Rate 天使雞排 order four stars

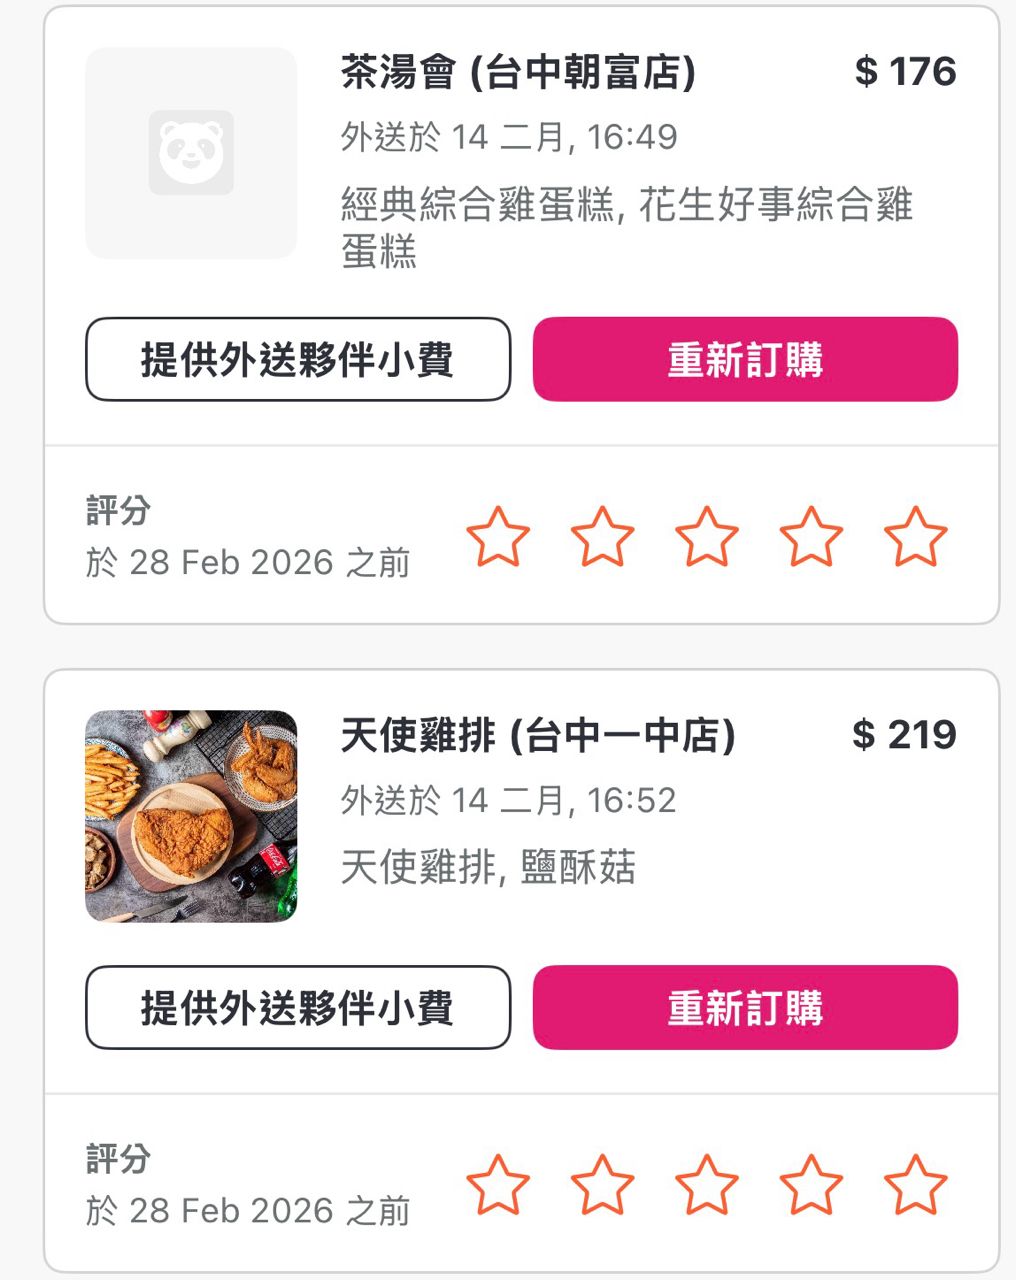click(811, 1184)
